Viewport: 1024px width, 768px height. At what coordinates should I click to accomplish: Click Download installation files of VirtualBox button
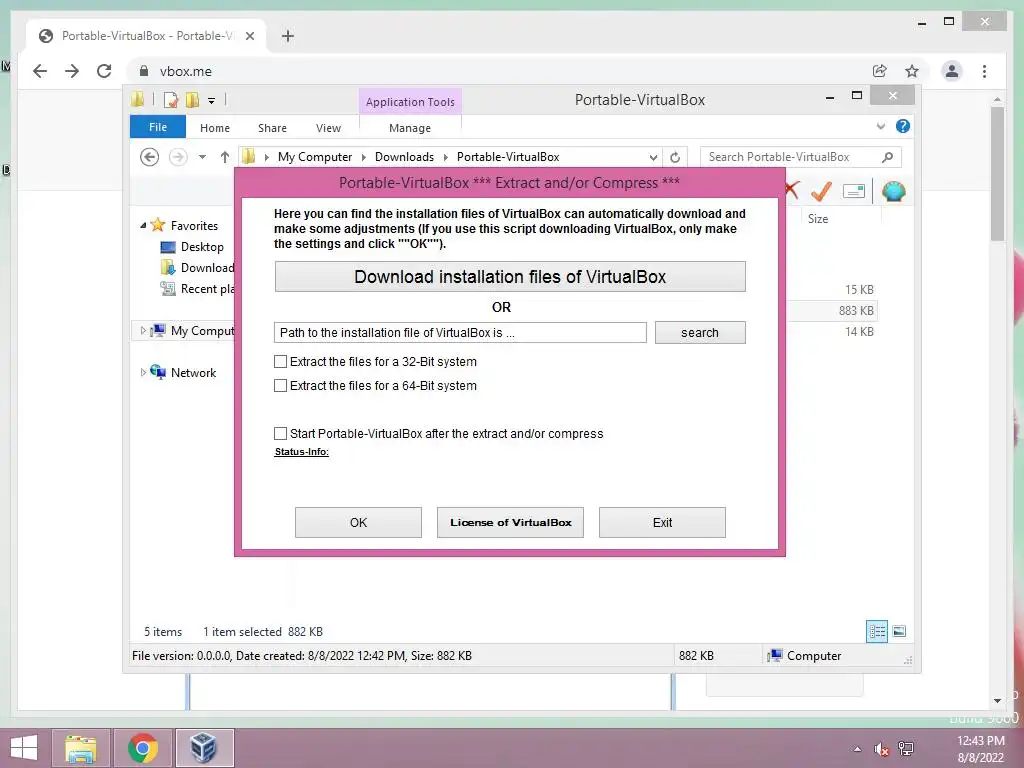click(x=509, y=277)
